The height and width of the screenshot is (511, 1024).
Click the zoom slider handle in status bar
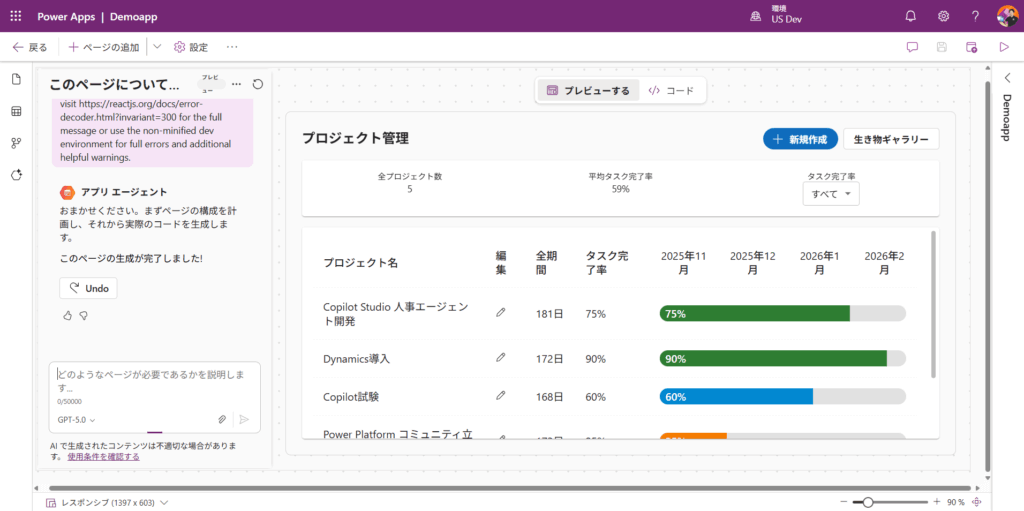tap(868, 502)
